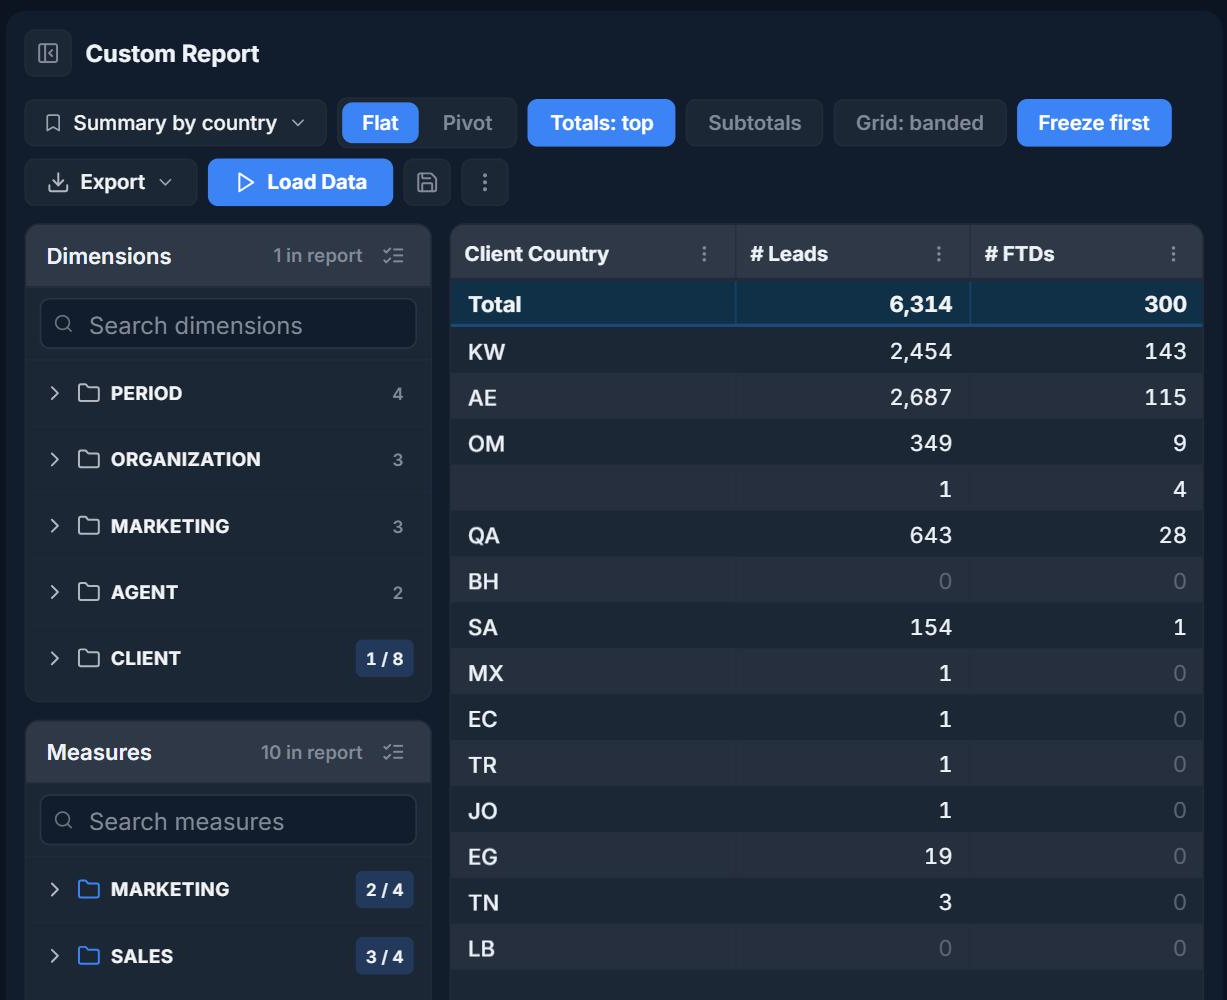Toggle Grid: banded option
This screenshot has height=1000, width=1227.
coord(920,123)
